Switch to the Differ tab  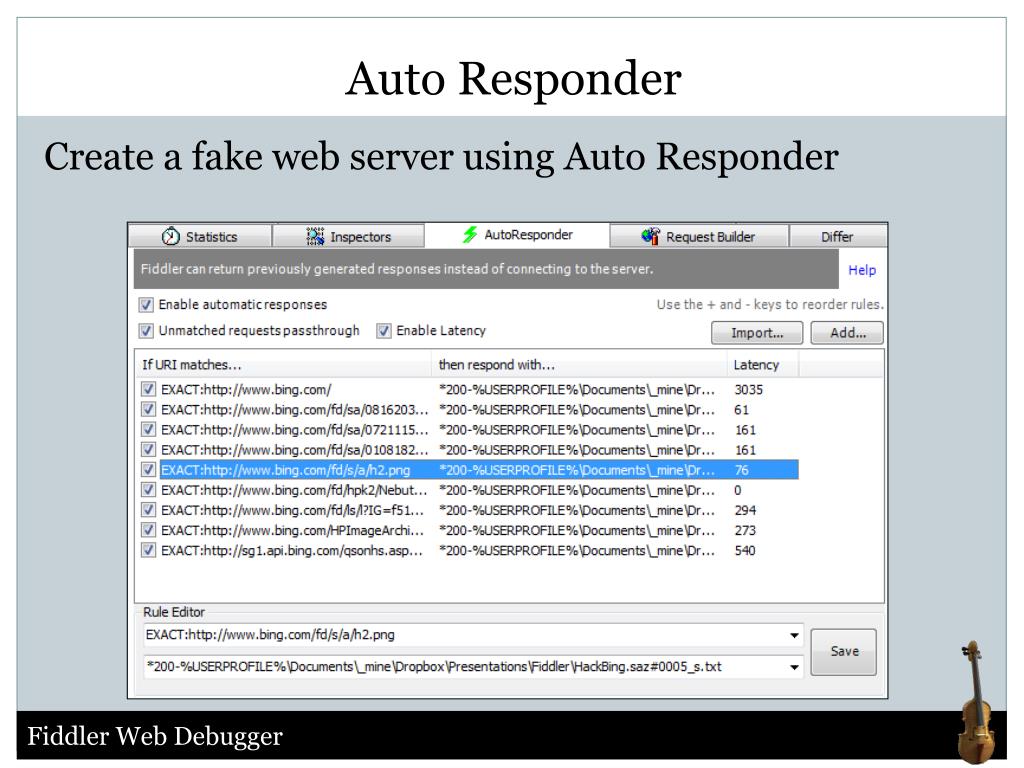[x=838, y=236]
